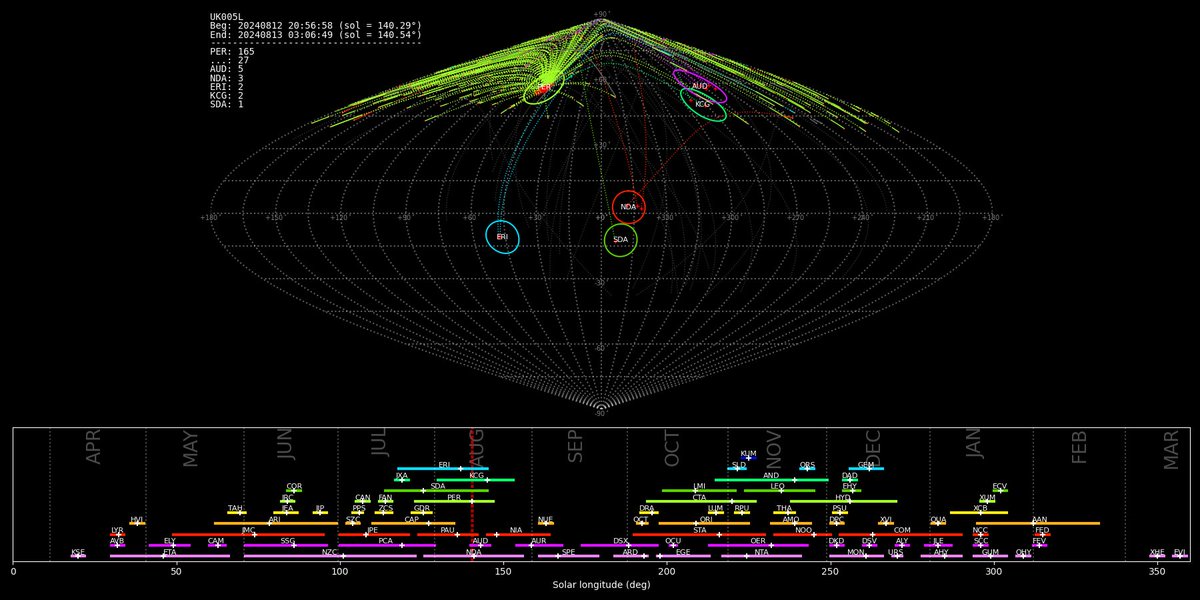Select the LEO shower bar

tap(779, 490)
